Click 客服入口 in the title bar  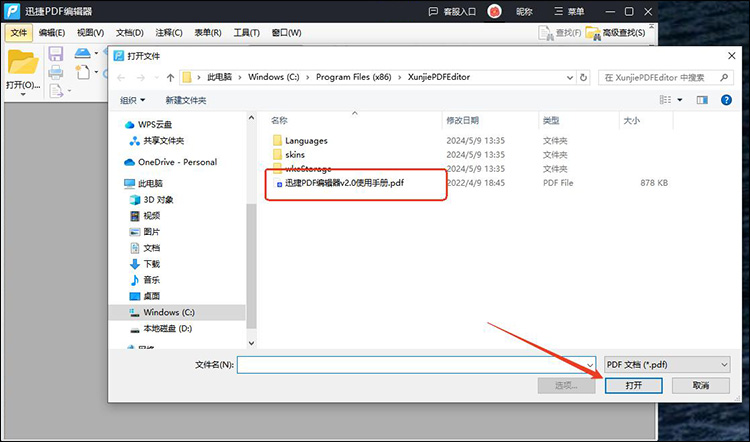452,11
